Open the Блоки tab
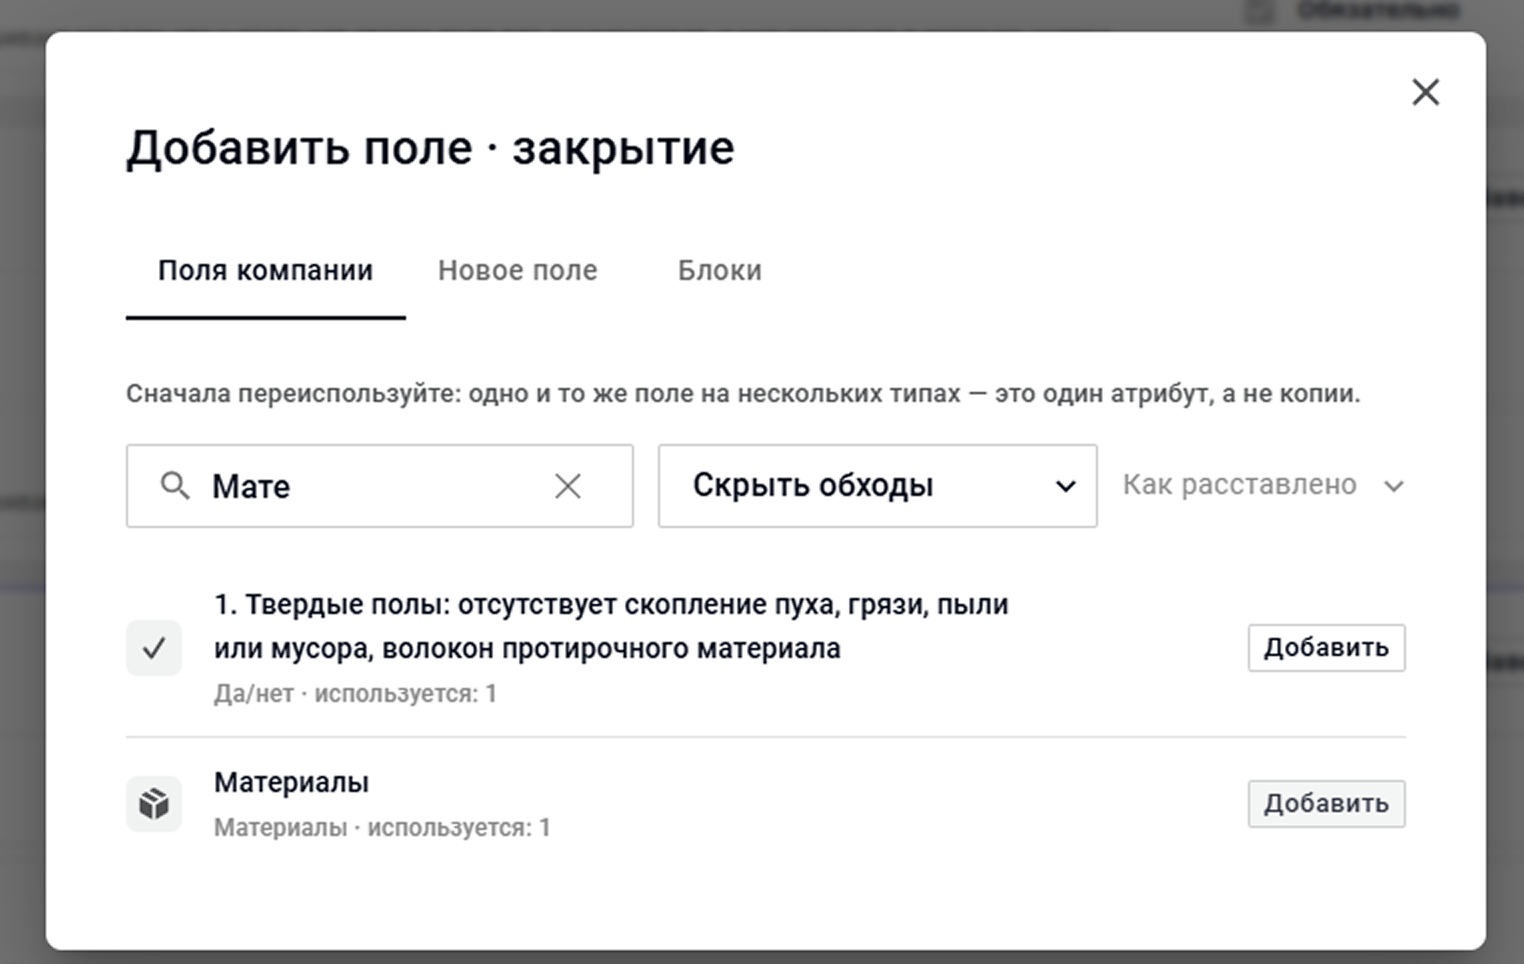This screenshot has height=964, width=1524. tap(719, 271)
